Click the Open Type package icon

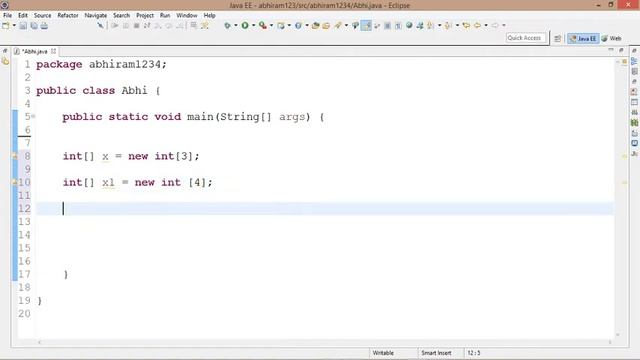point(316,25)
